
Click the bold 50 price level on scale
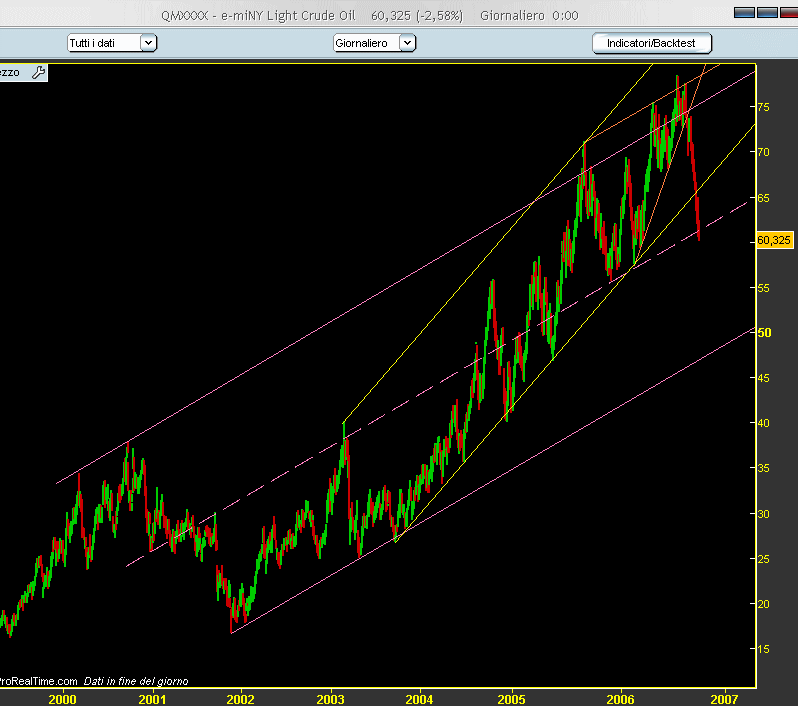[764, 333]
